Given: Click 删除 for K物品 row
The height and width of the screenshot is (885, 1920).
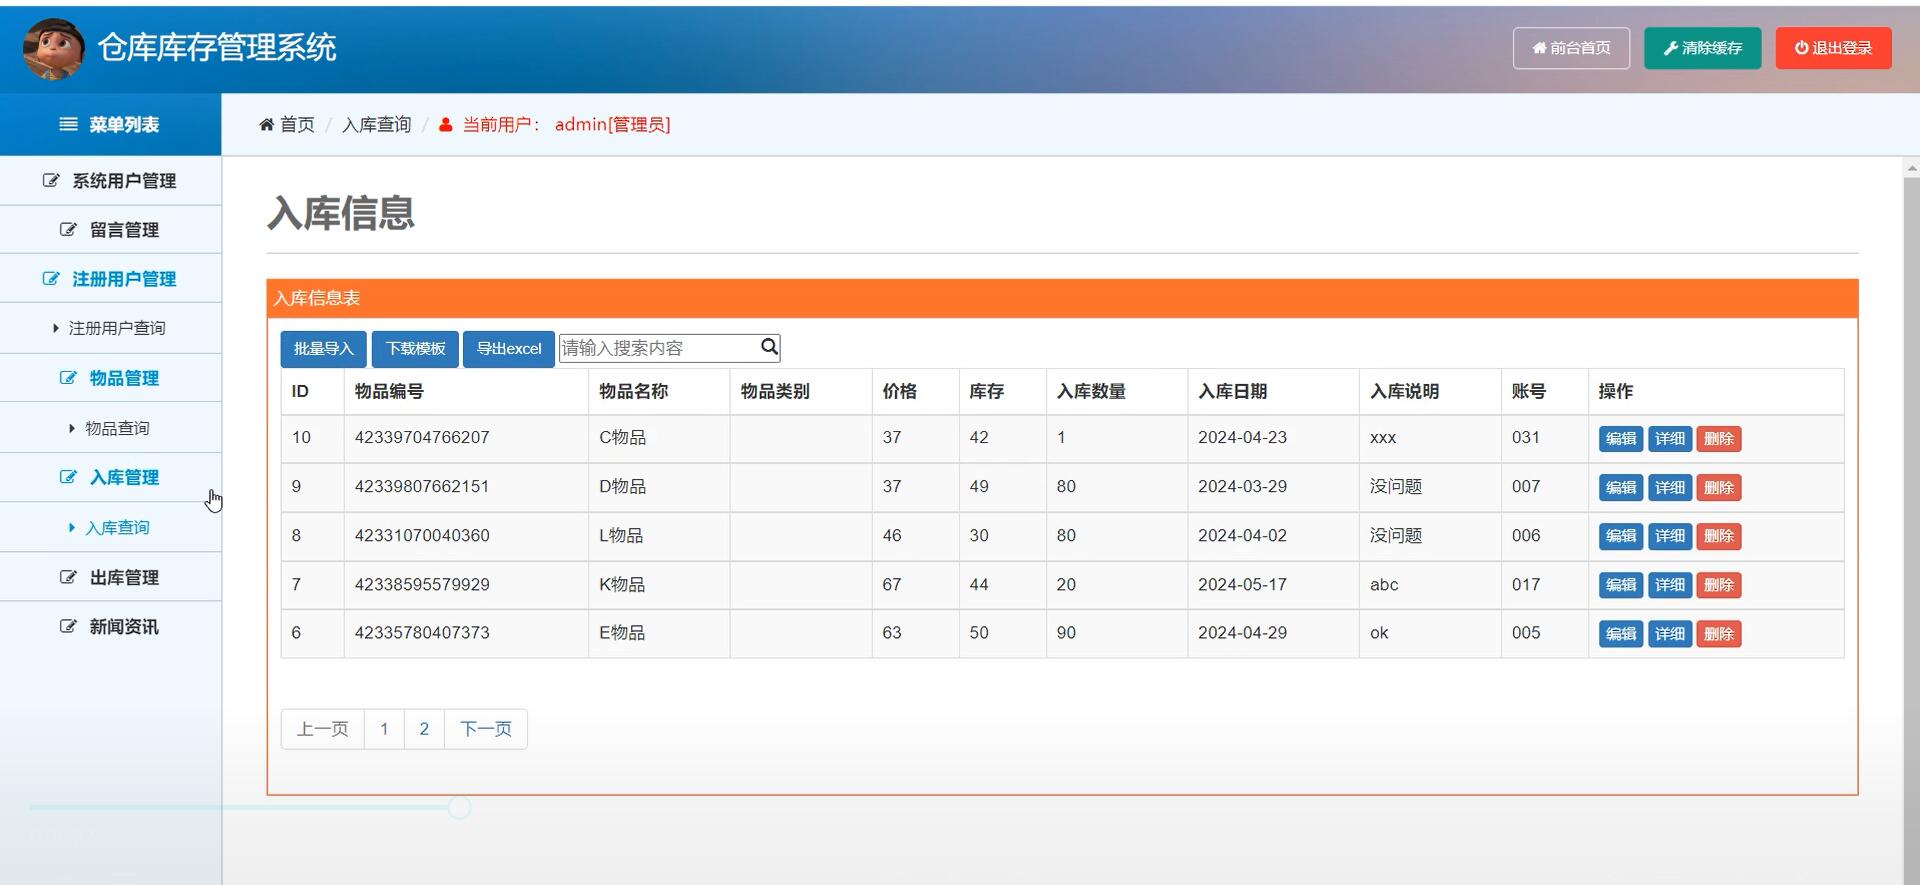Looking at the screenshot, I should [1718, 585].
